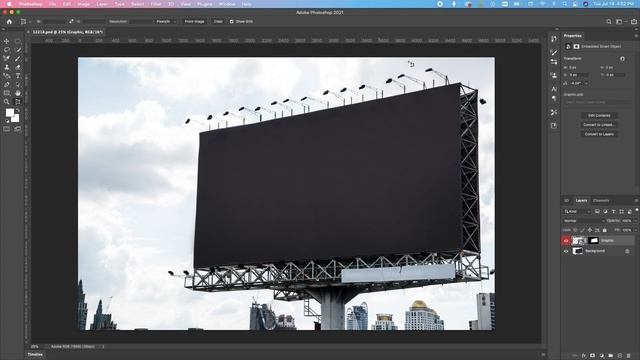Swap width and height arrows icon
This screenshot has height=360, width=640.
pyautogui.click(x=71, y=21)
